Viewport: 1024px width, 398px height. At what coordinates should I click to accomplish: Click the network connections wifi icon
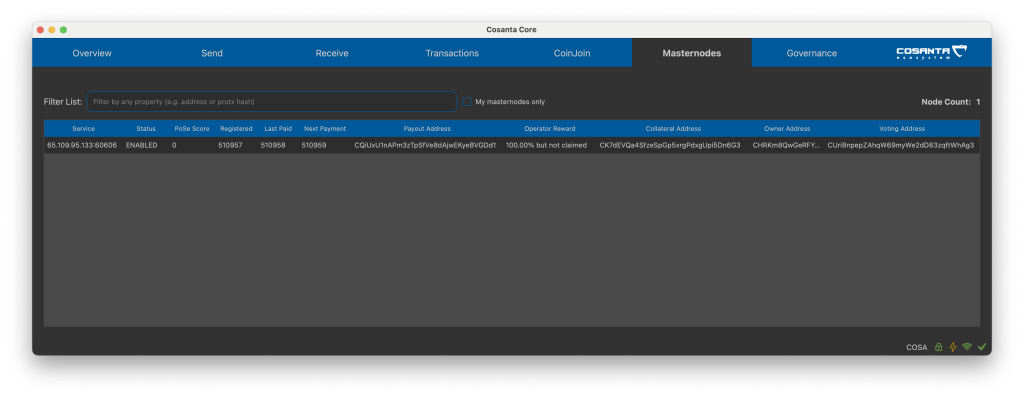click(x=967, y=347)
